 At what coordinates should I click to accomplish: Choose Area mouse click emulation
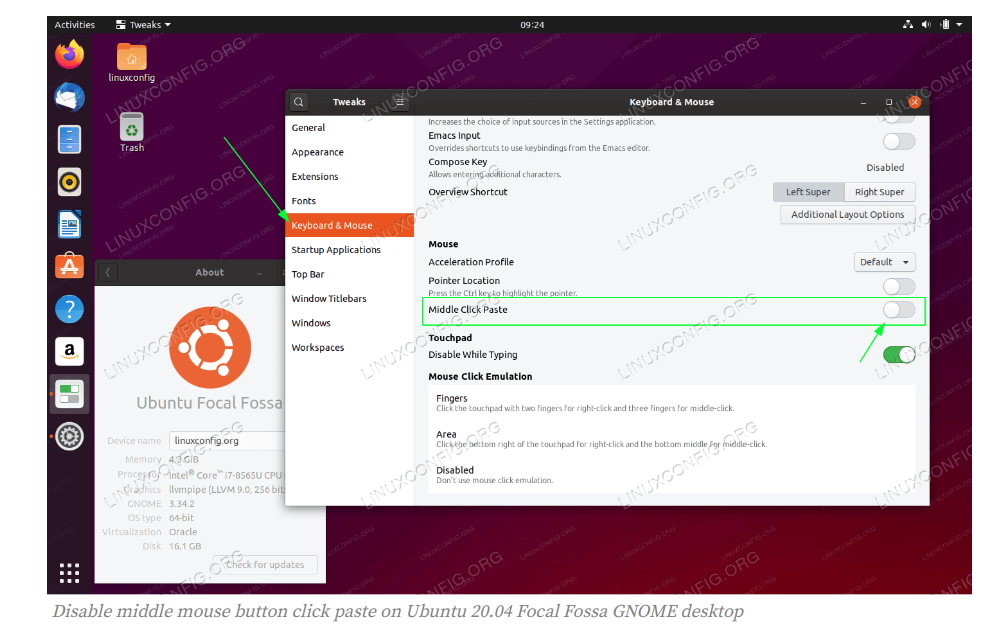[672, 439]
